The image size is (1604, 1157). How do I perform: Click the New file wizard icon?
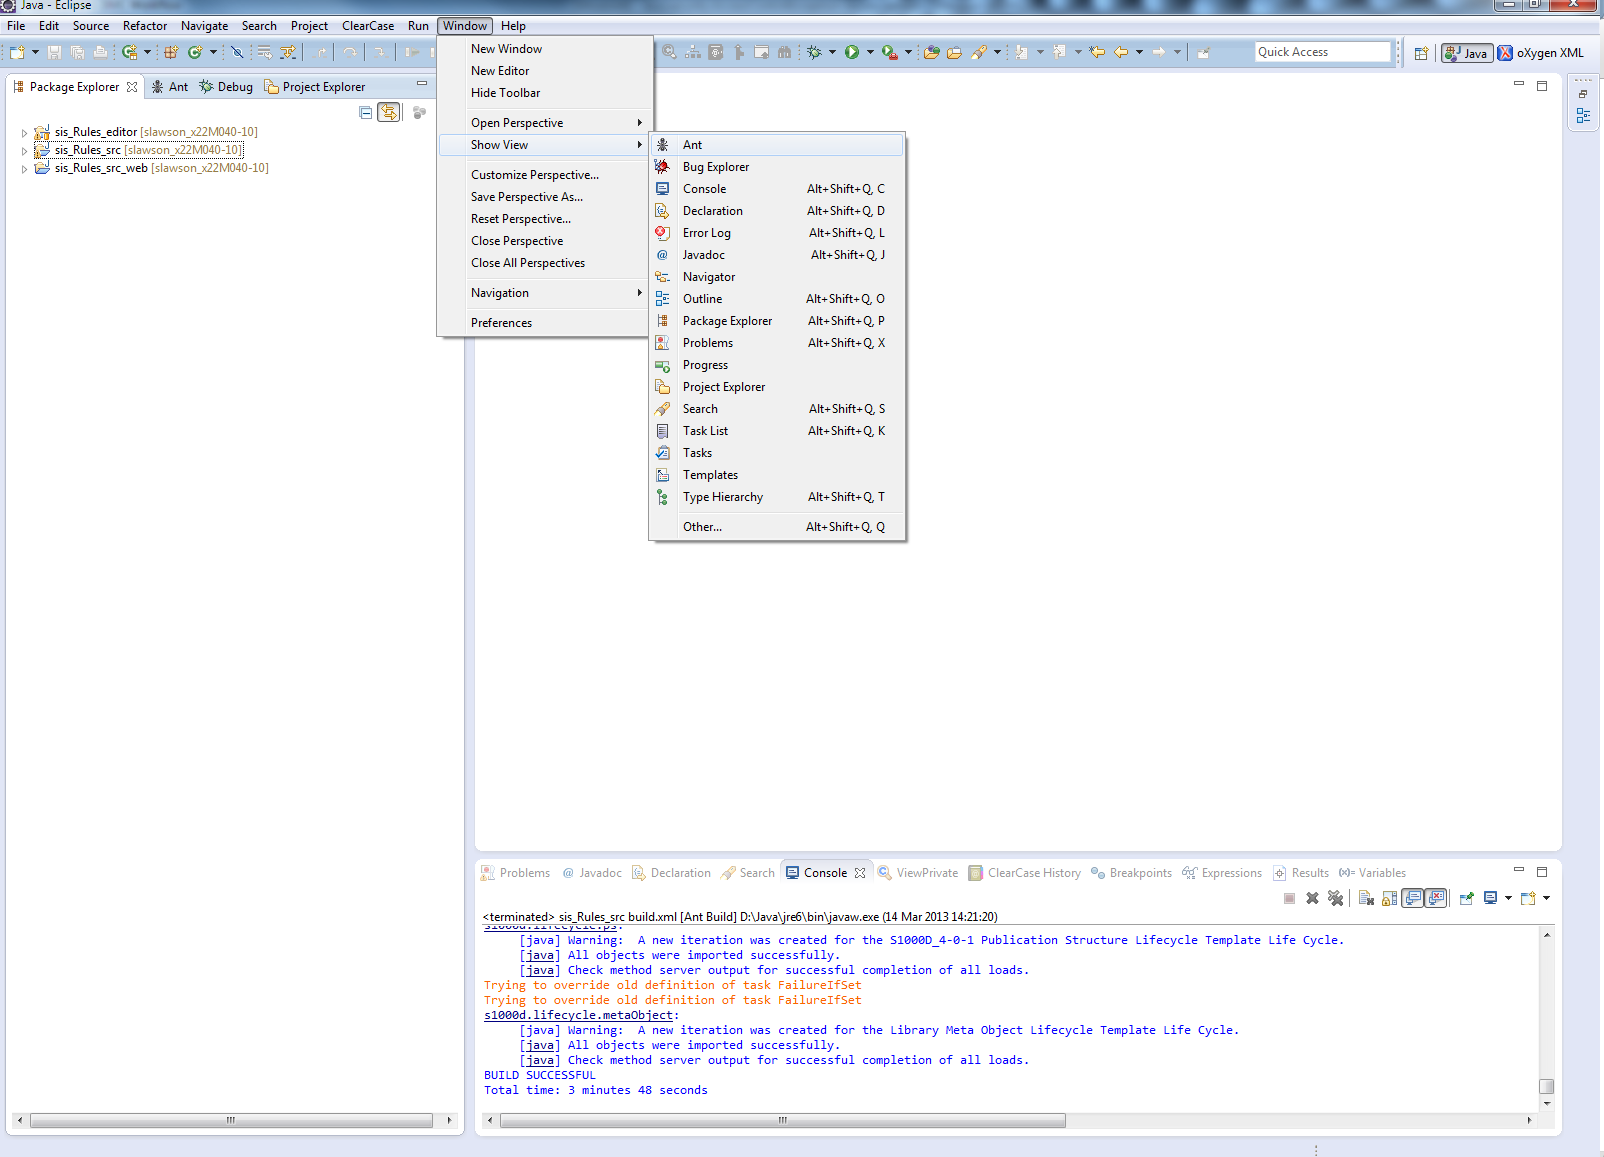pyautogui.click(x=17, y=52)
